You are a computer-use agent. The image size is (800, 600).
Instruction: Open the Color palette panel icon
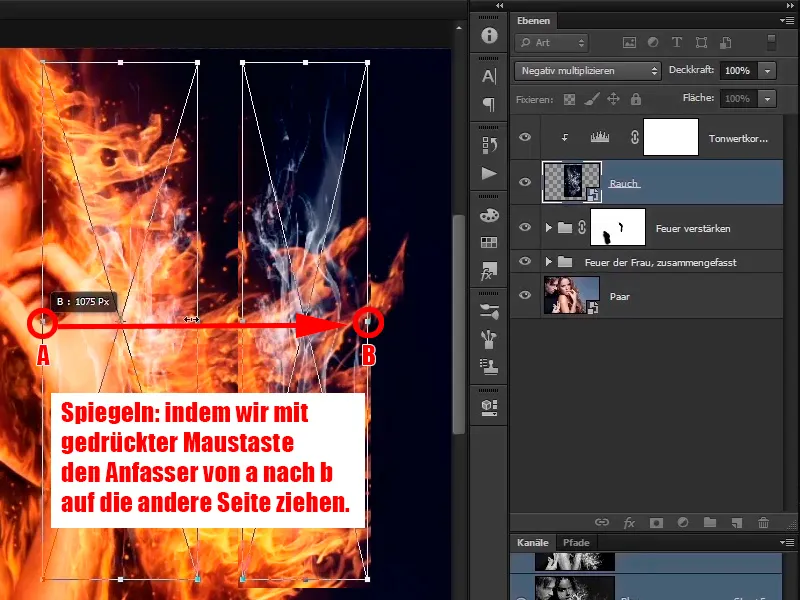coord(489,215)
